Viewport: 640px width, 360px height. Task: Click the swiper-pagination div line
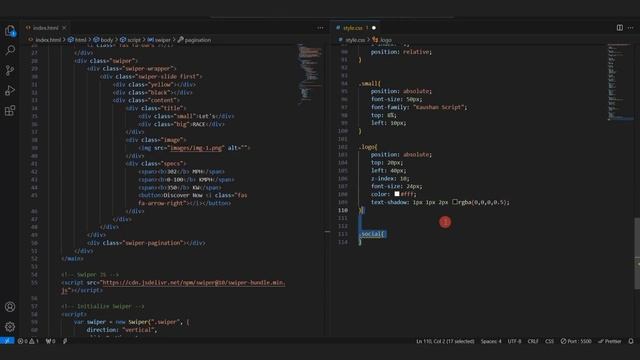coord(146,243)
